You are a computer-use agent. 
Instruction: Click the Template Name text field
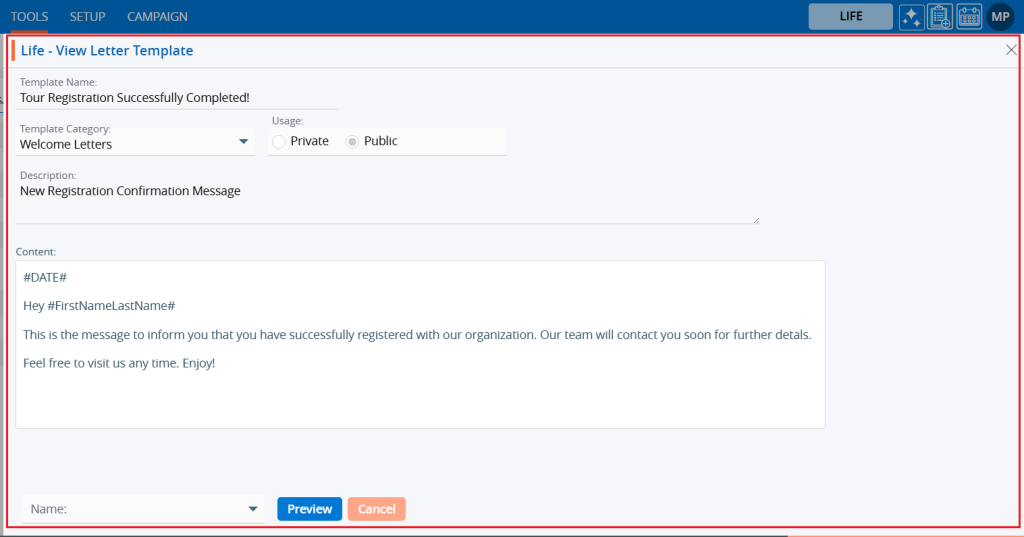click(x=178, y=98)
